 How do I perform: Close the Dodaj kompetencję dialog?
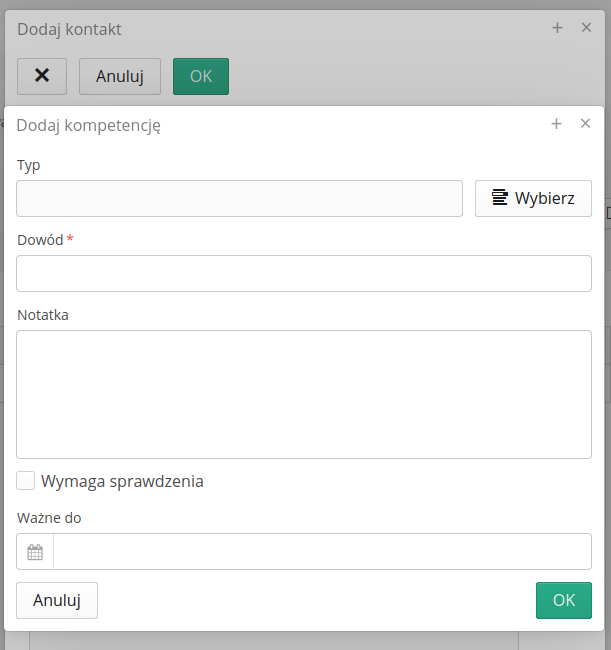point(586,124)
